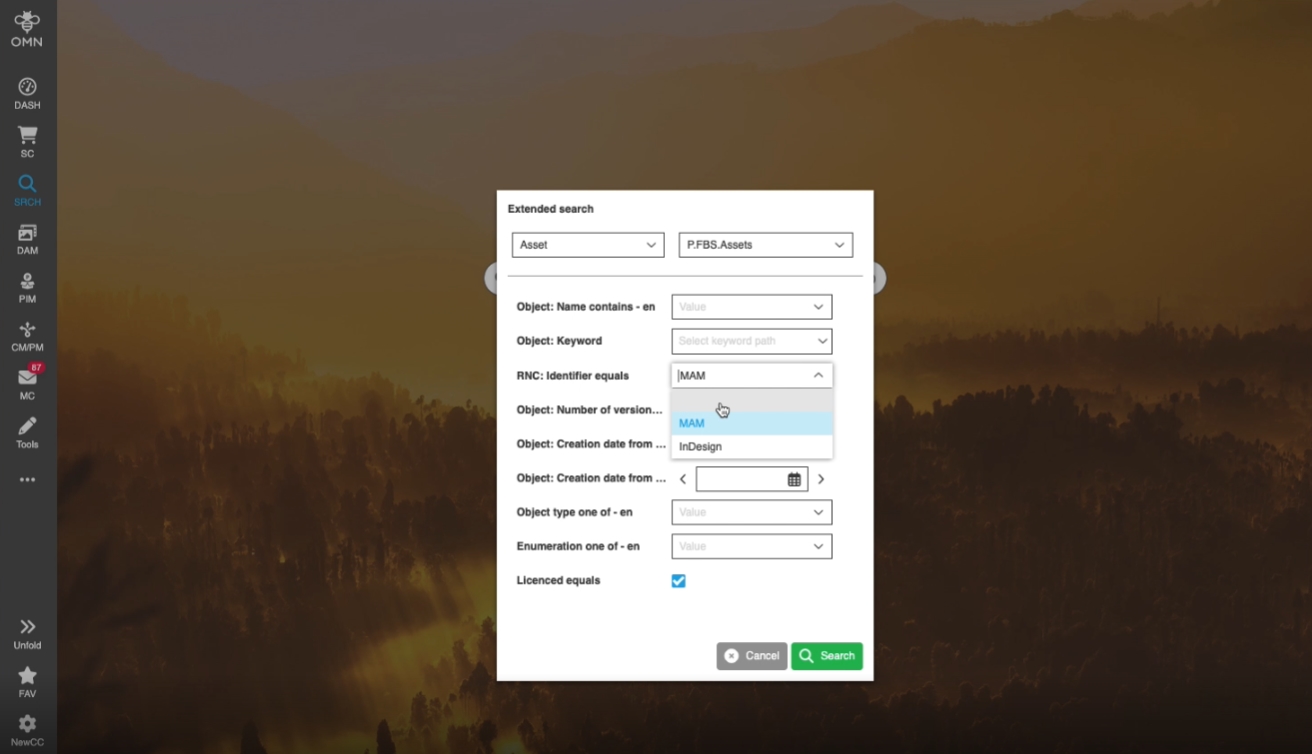Open the FAV favorites star
This screenshot has height=754, width=1312.
click(27, 682)
